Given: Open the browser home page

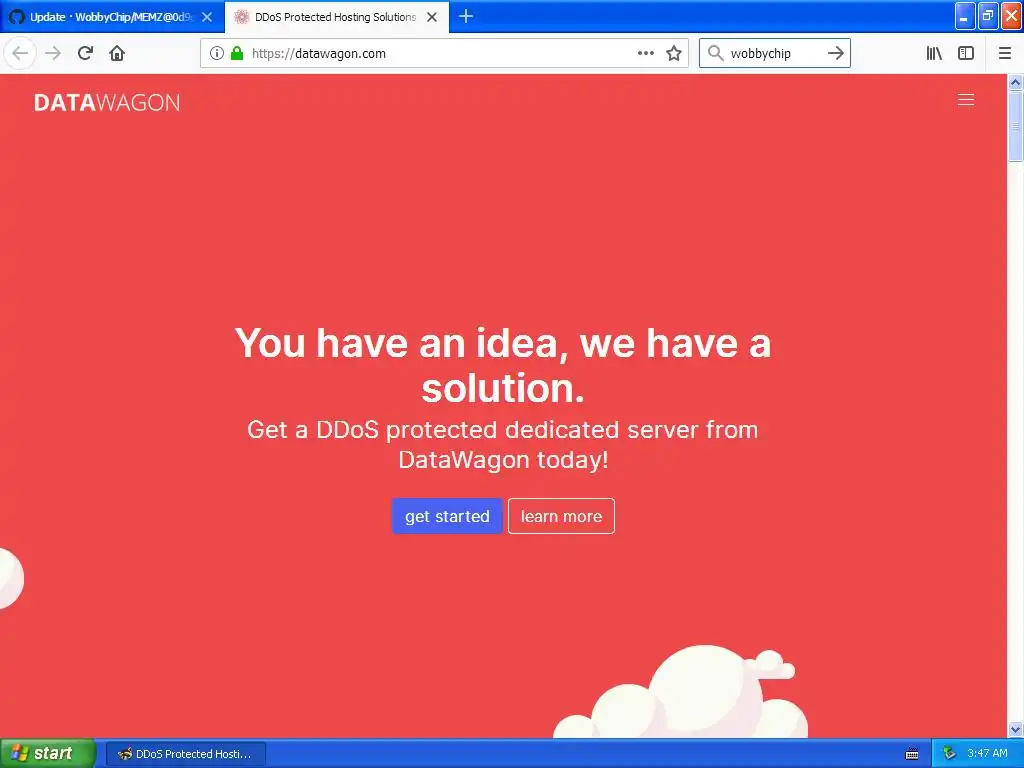Looking at the screenshot, I should (x=117, y=53).
